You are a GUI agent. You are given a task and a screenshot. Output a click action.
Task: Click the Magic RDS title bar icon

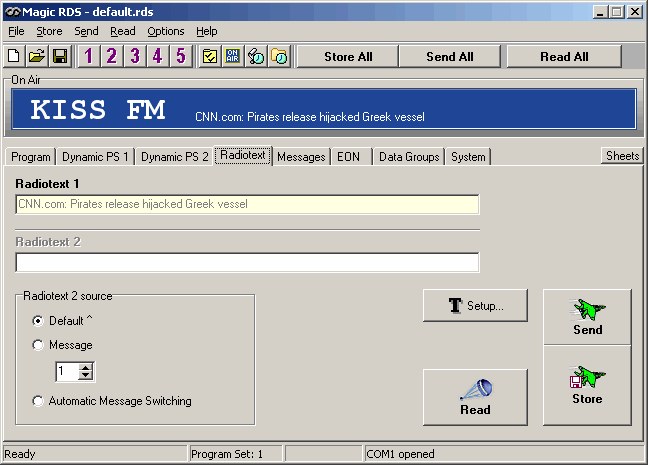click(x=12, y=12)
